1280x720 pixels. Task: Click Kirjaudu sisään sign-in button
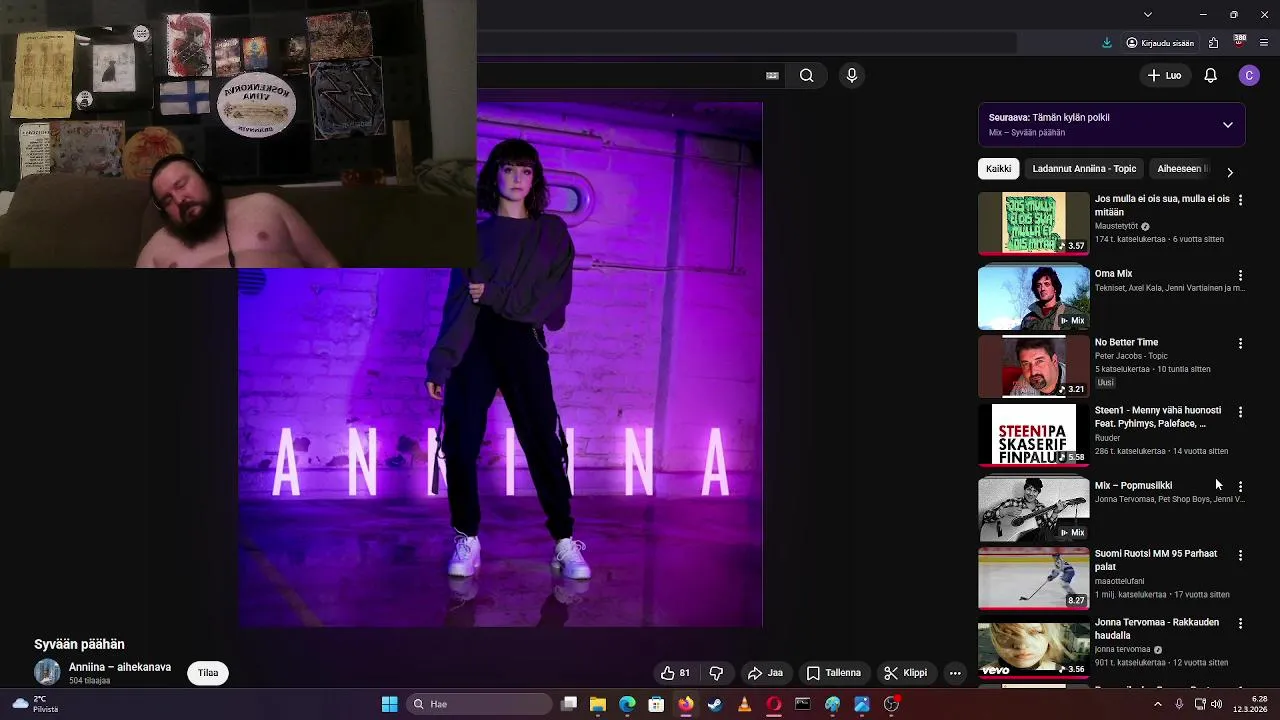click(1160, 43)
